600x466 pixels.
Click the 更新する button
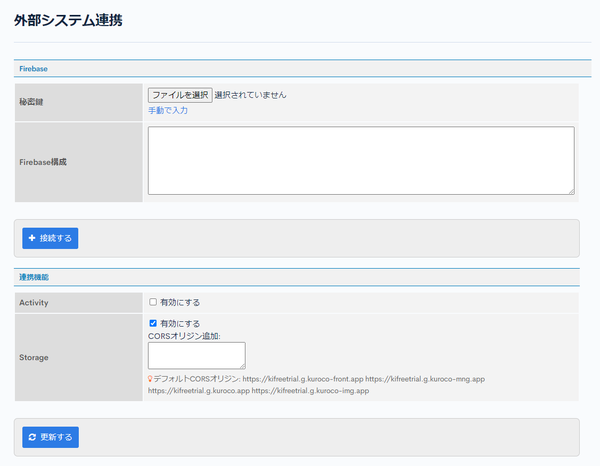coord(51,437)
